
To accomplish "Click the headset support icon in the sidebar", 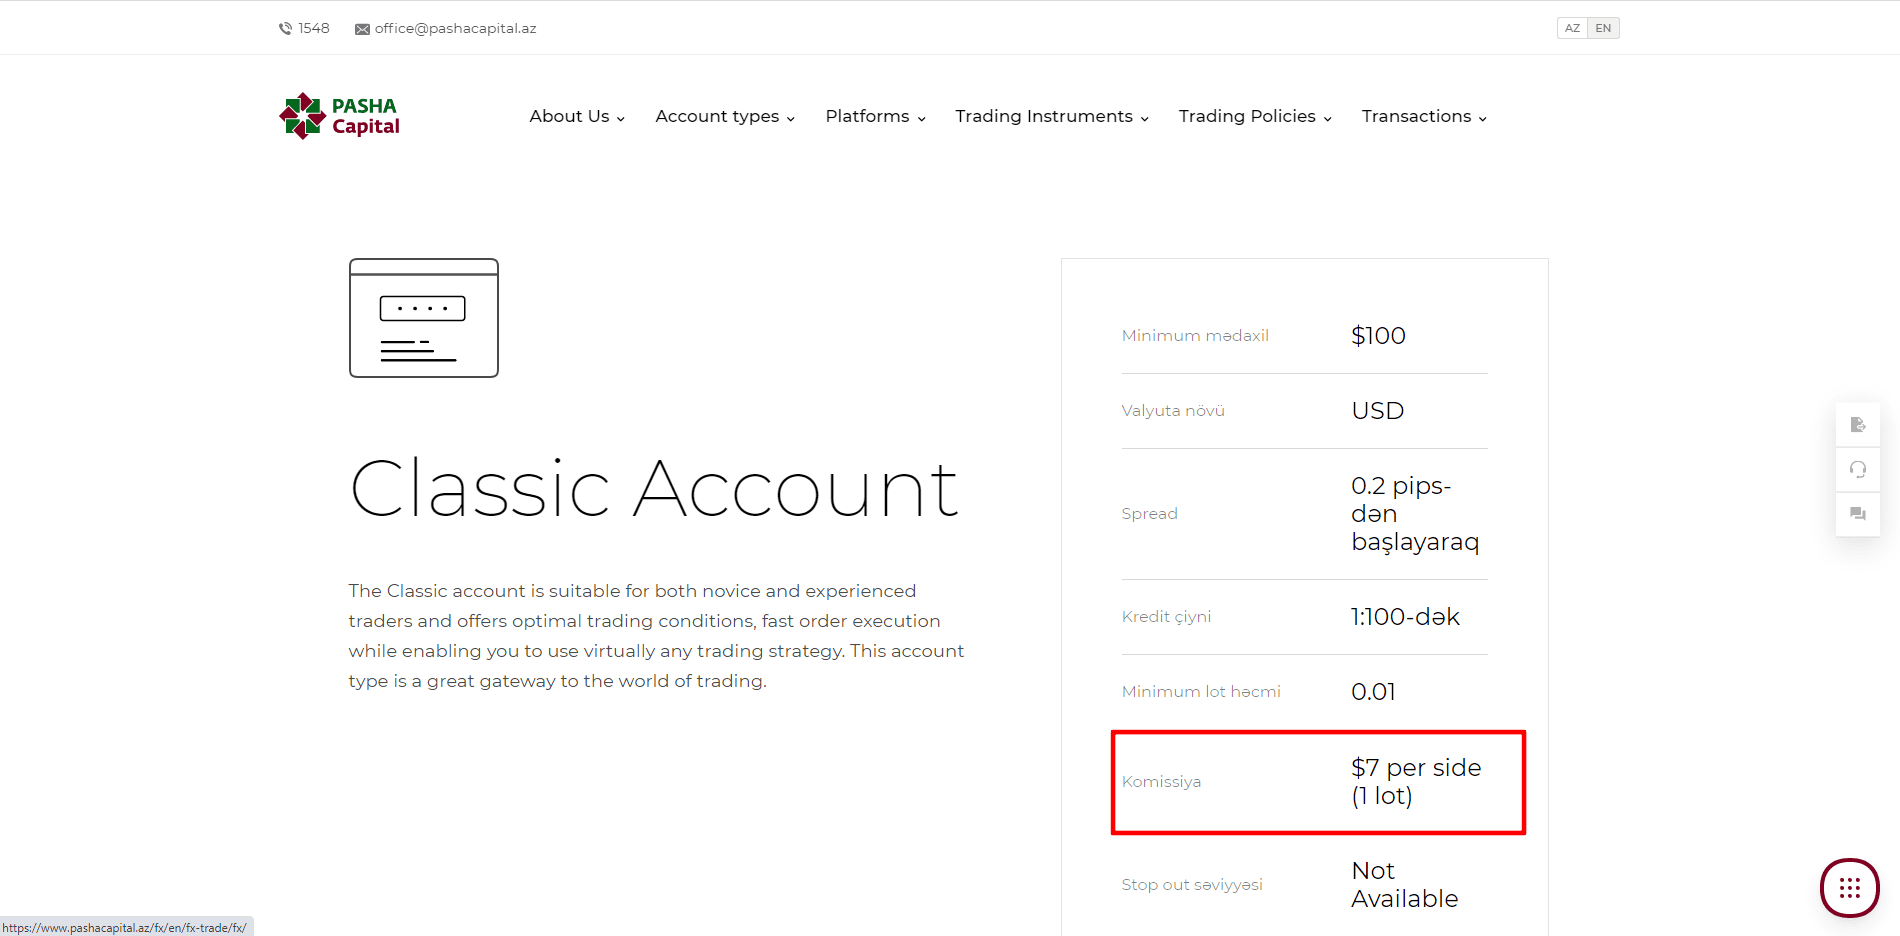I will [x=1858, y=469].
